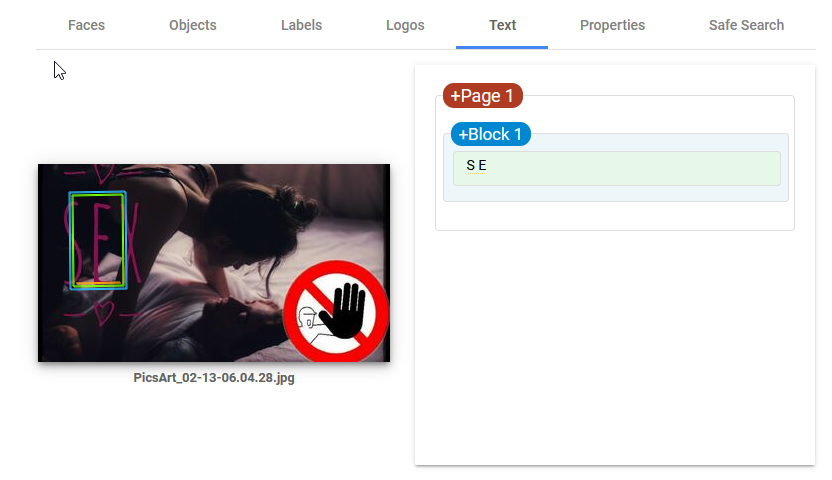The width and height of the screenshot is (832, 480).
Task: Click the green text bounding box on image
Action: [98, 240]
